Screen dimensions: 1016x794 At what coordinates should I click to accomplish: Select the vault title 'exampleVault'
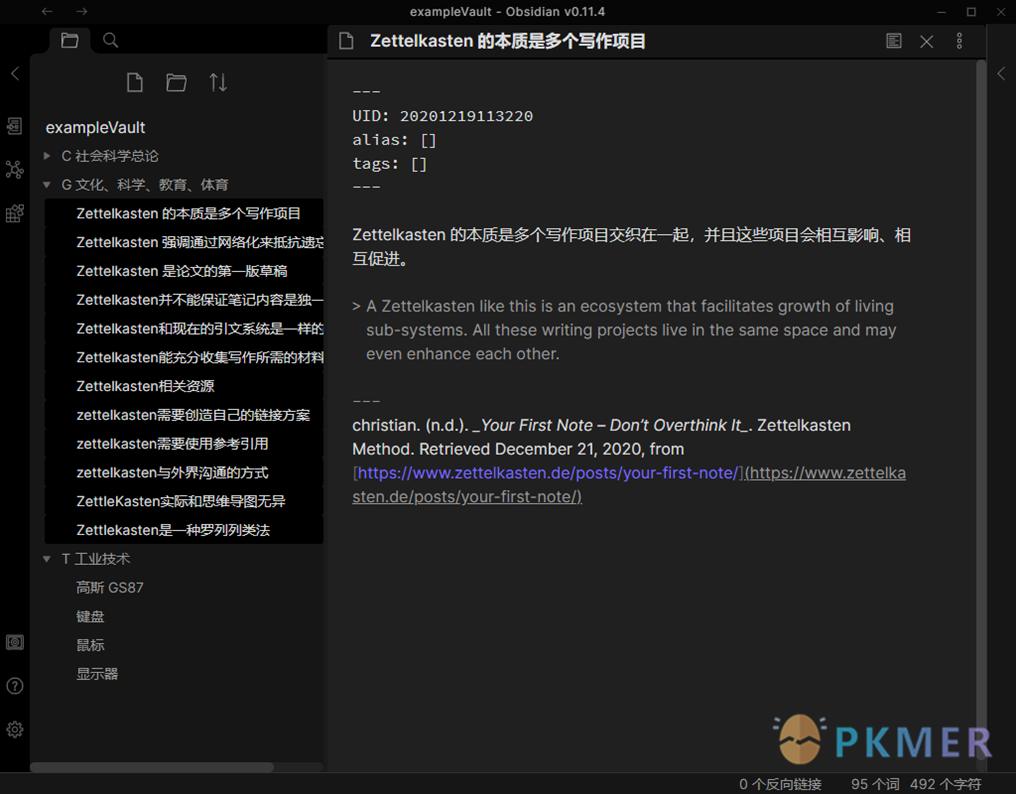coord(95,128)
